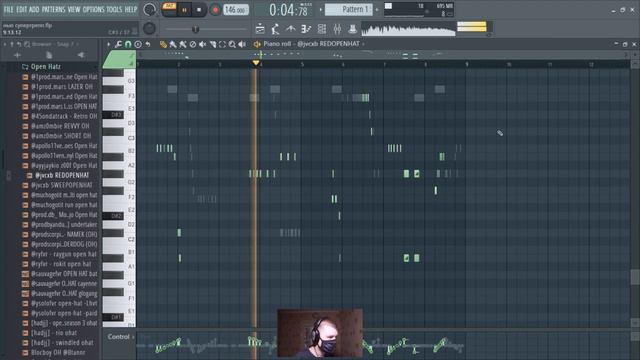Select the Playback scrub speaker tool
The width and height of the screenshot is (640, 360).
coord(242,44)
